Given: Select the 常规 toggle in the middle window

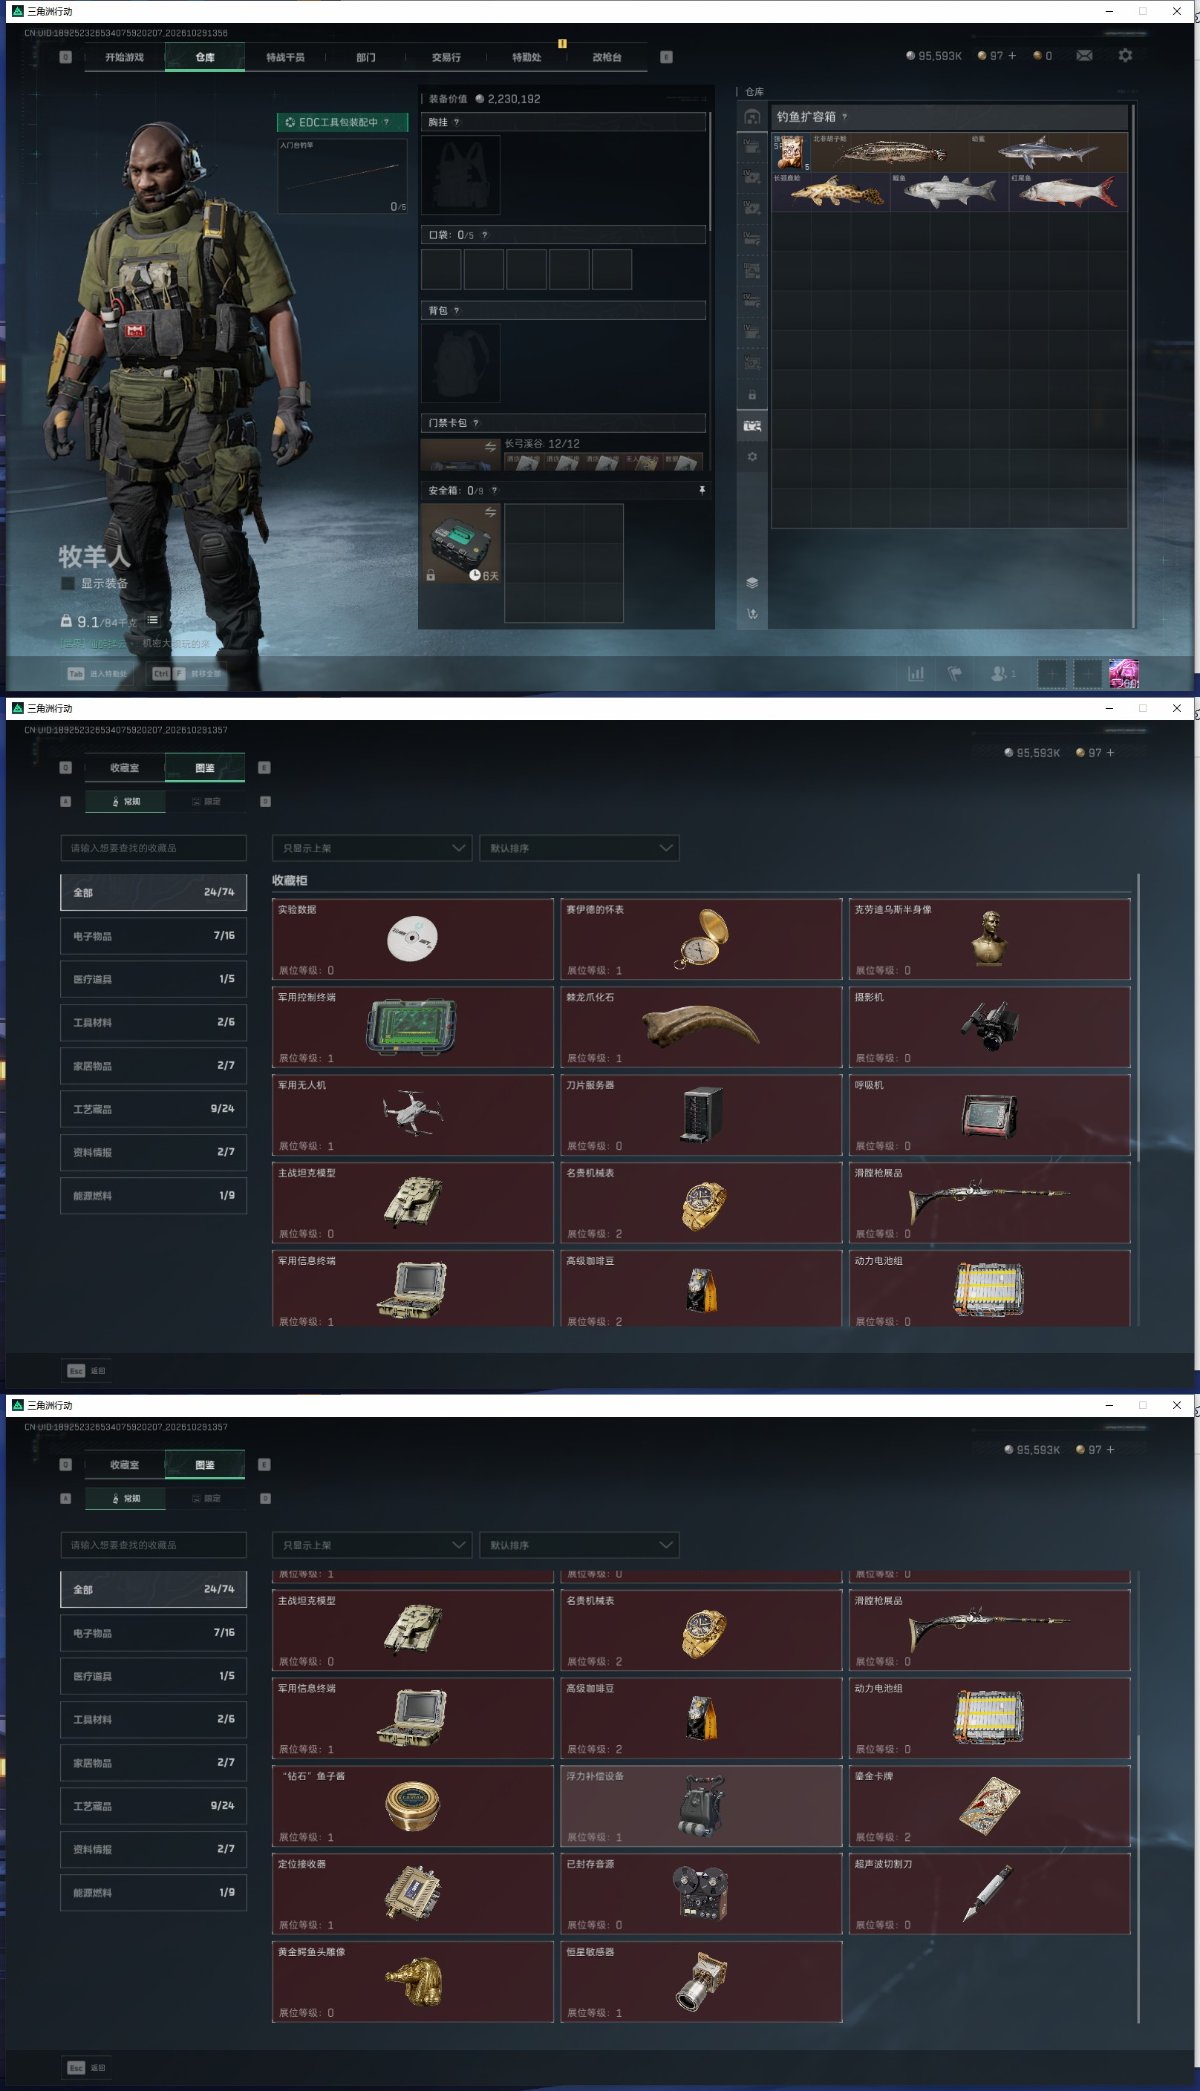Looking at the screenshot, I should (127, 802).
